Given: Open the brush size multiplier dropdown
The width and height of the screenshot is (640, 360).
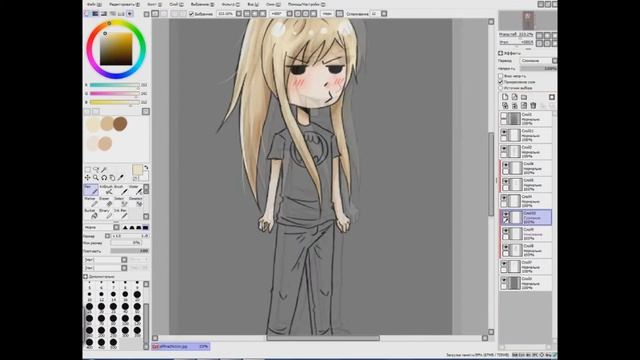Looking at the screenshot, I should (x=108, y=236).
